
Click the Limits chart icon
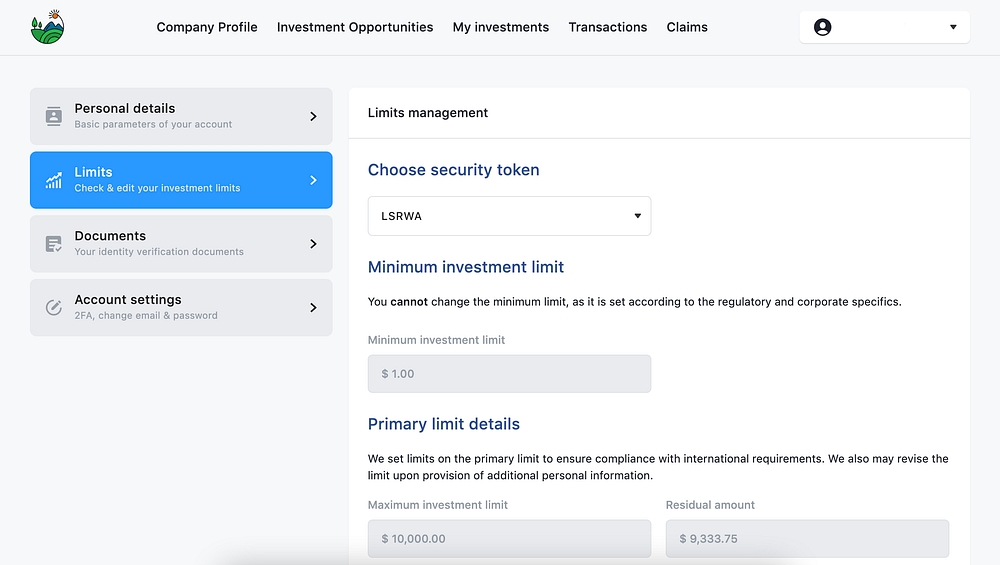click(x=54, y=180)
